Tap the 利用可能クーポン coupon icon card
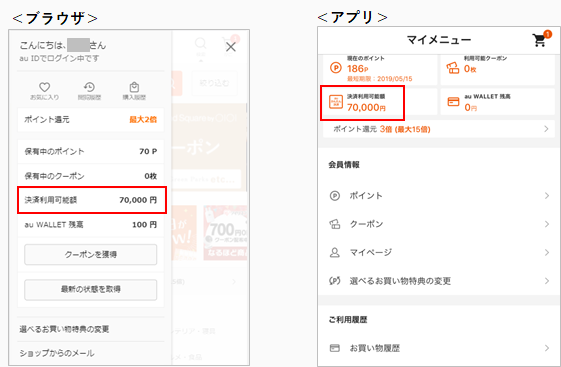The image size is (561, 367). pyautogui.click(x=453, y=68)
